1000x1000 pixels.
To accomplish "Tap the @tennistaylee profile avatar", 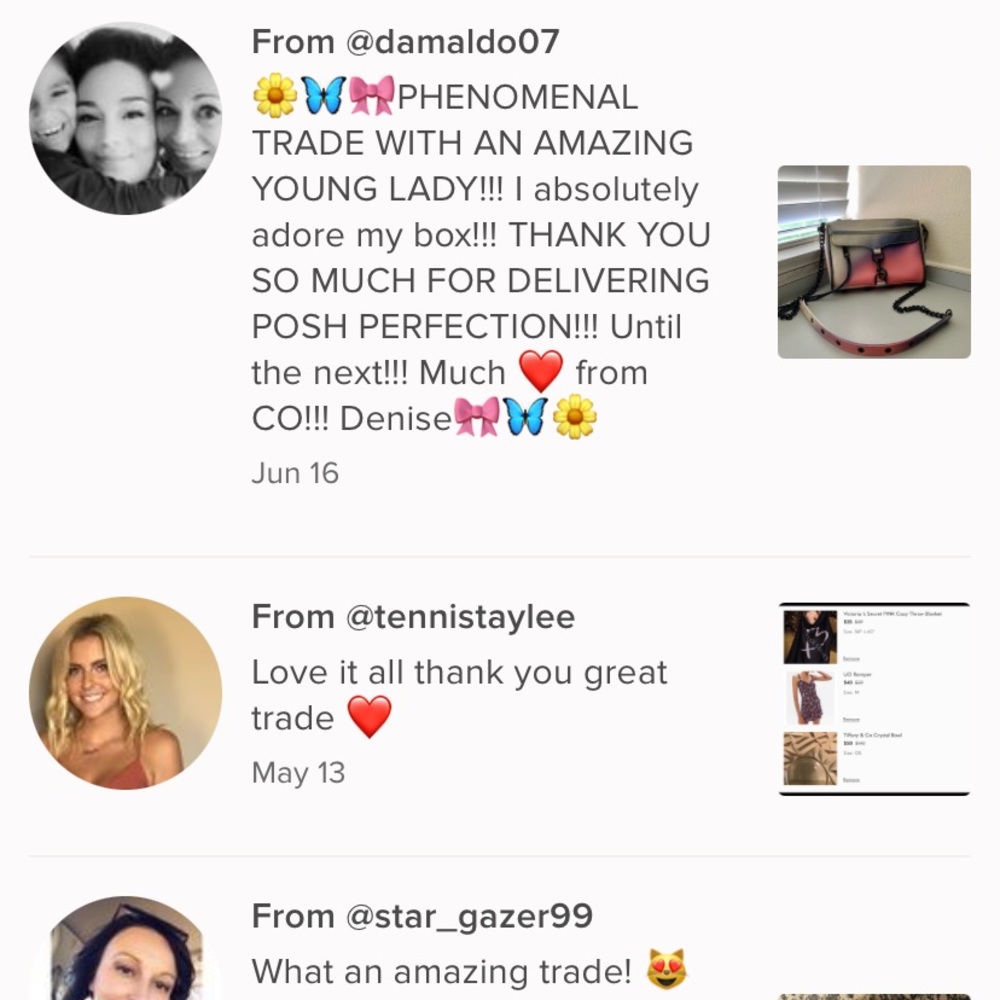I will [126, 693].
